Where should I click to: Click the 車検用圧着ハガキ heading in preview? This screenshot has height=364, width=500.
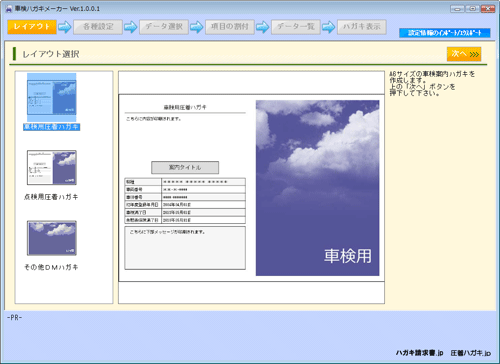185,107
